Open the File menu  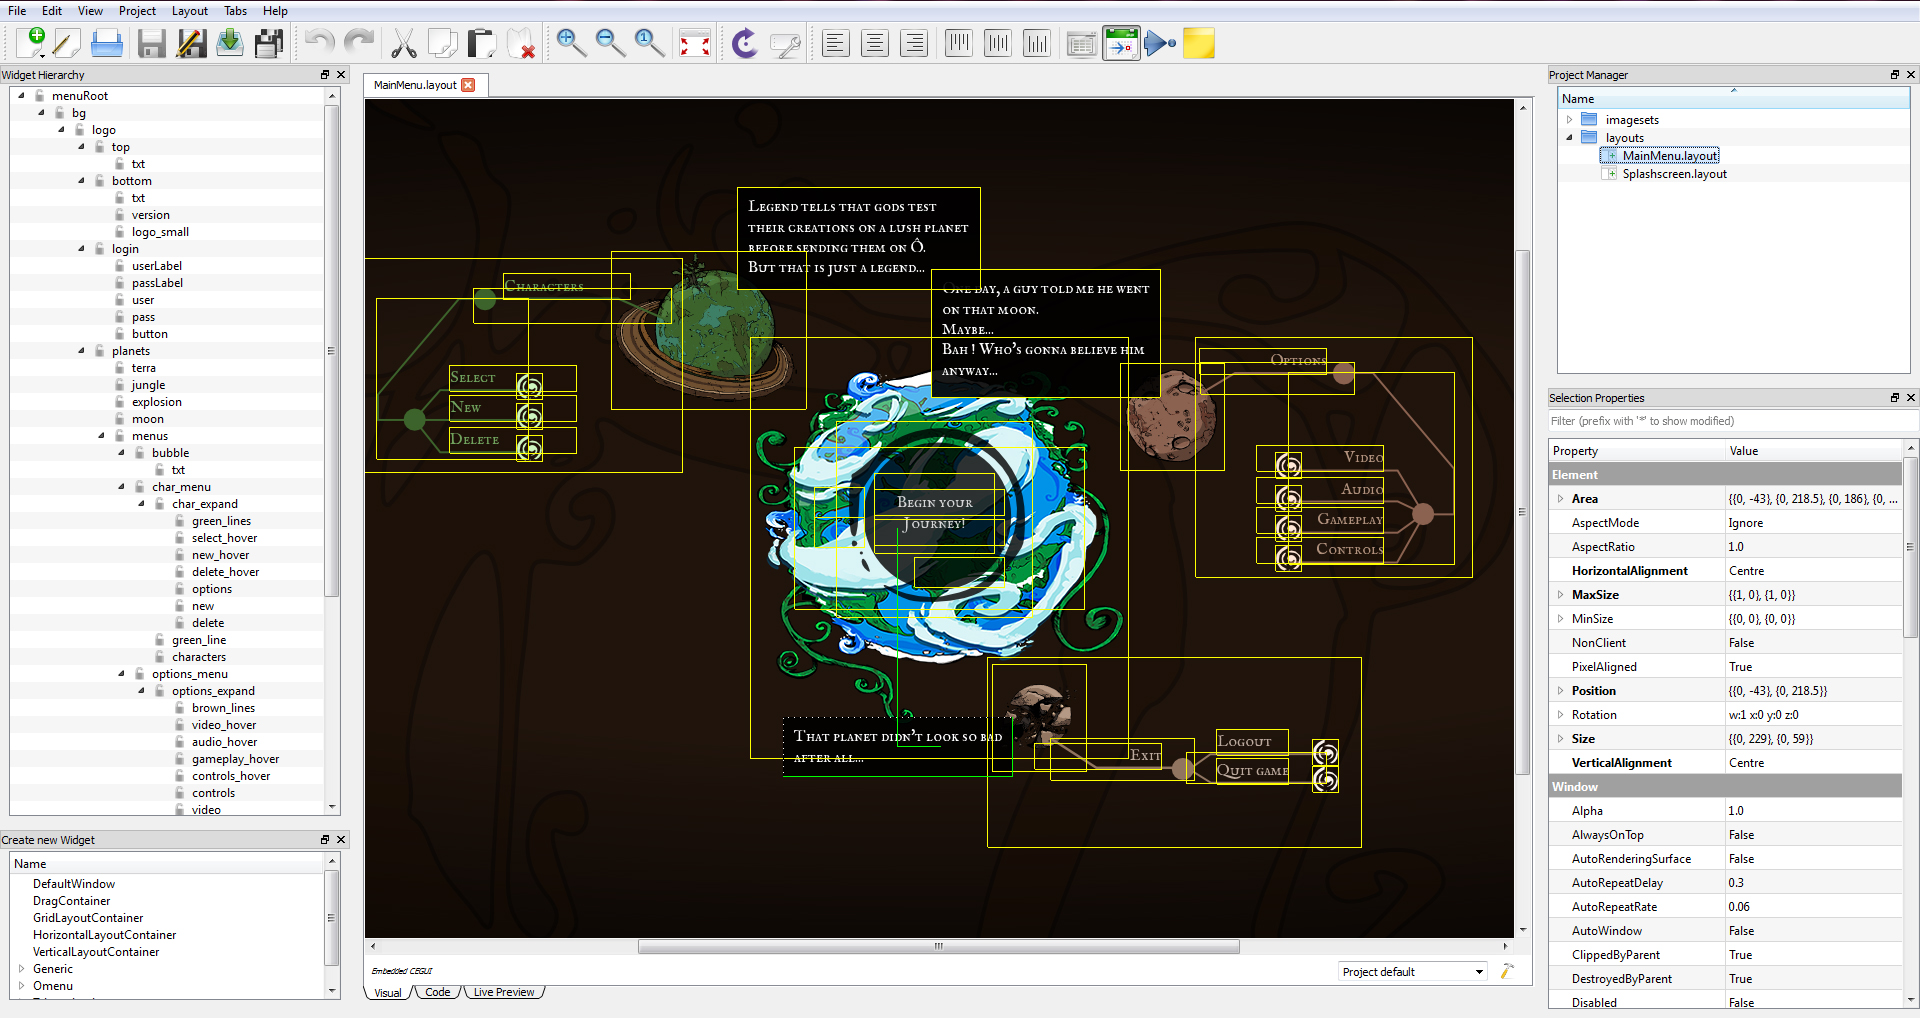[17, 11]
